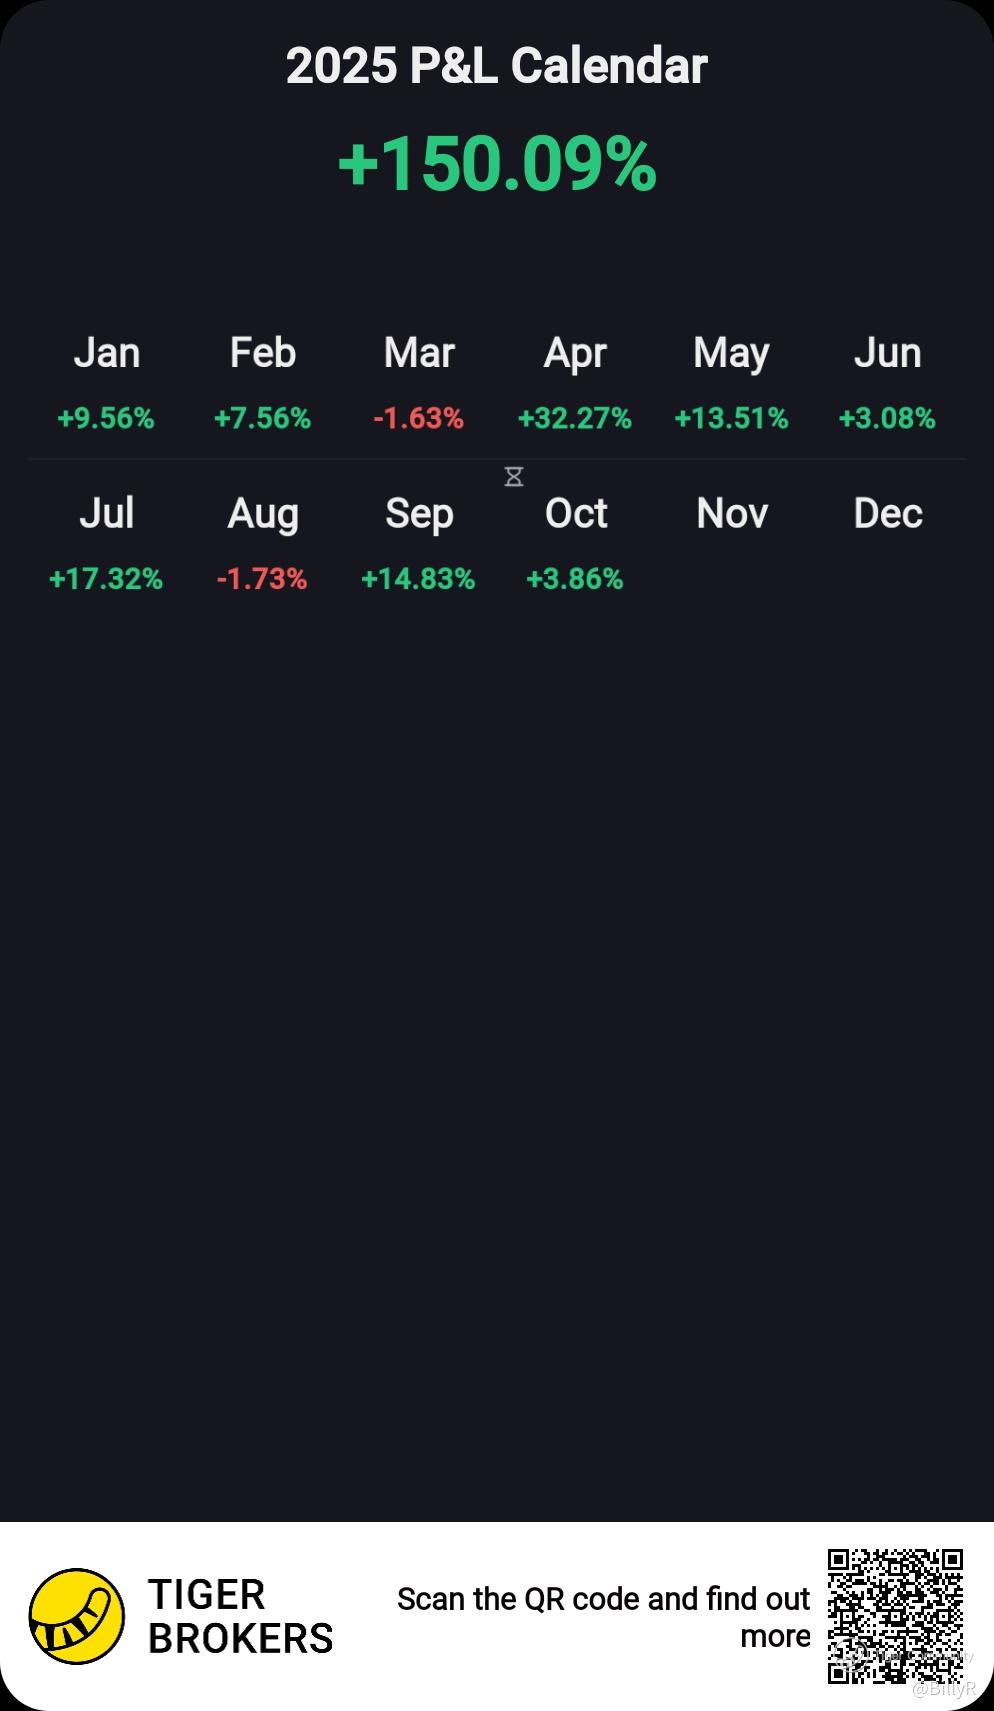Click the hourglass icon above Oct
994x1711 pixels.
[x=514, y=477]
